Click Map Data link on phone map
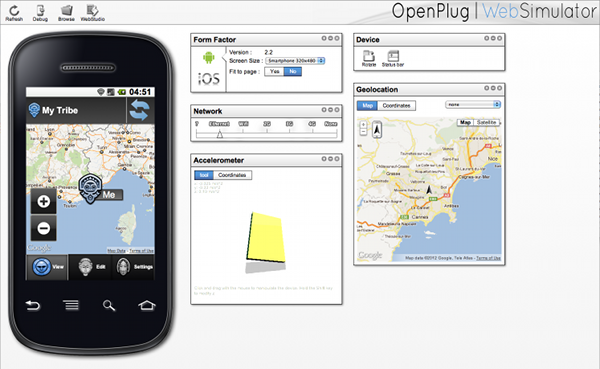This screenshot has height=369, width=600. point(116,251)
